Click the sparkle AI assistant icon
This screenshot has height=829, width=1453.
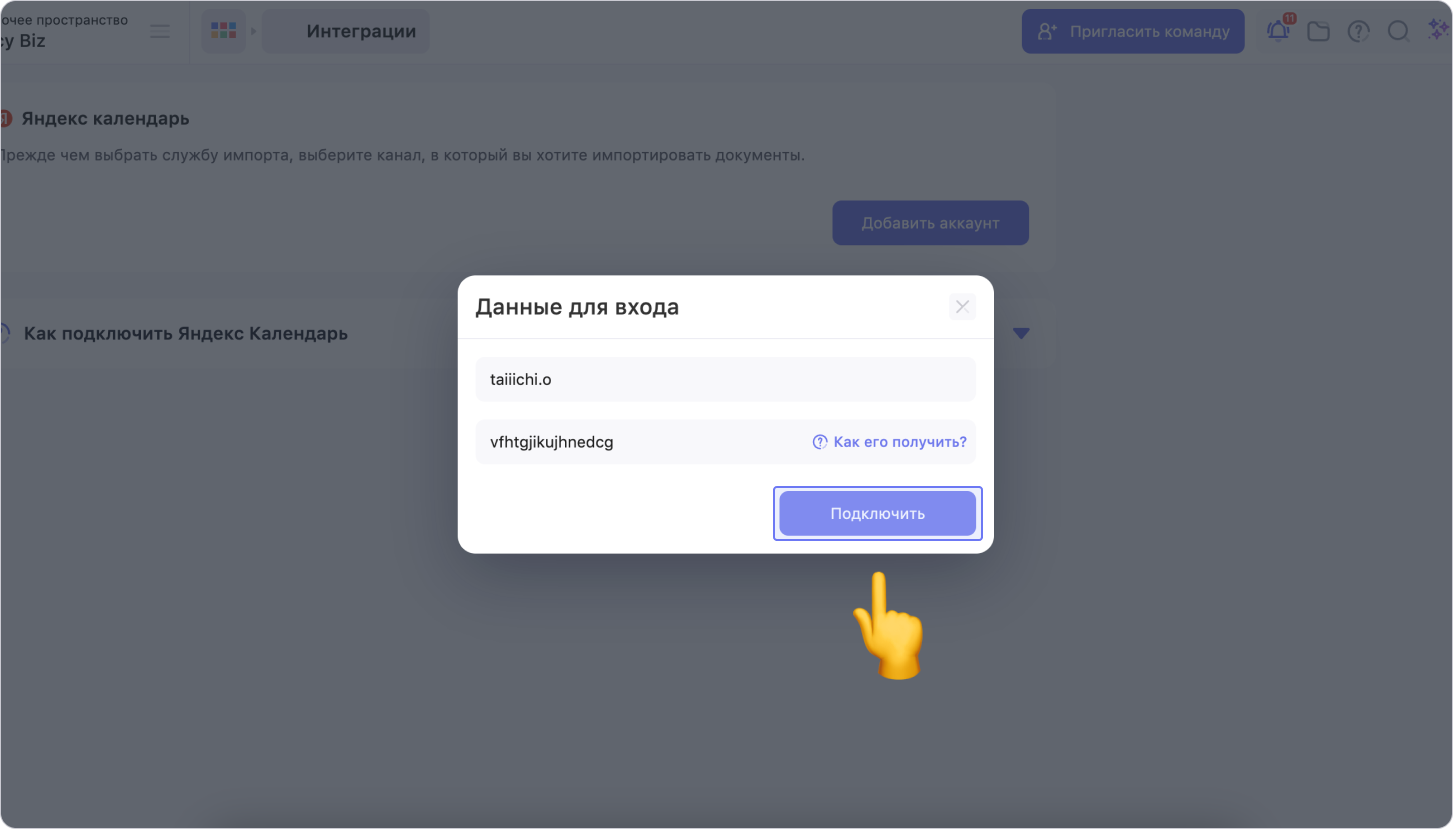pos(1438,31)
